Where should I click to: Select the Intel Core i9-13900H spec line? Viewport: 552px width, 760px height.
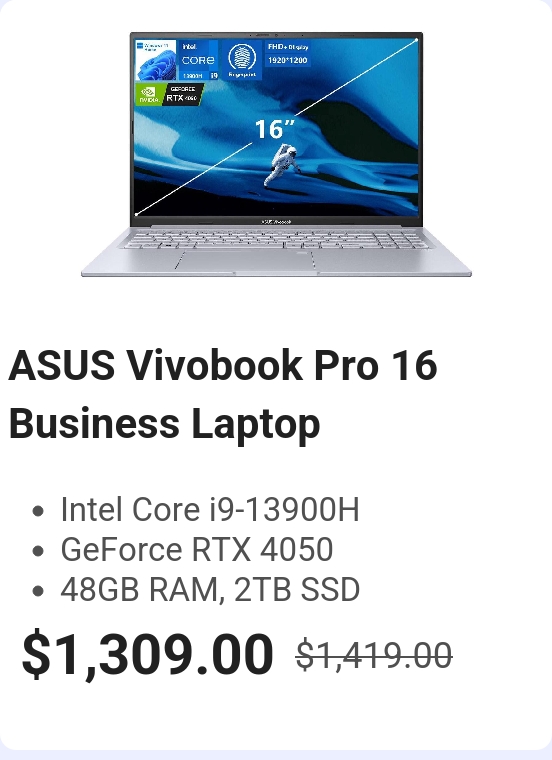click(210, 510)
